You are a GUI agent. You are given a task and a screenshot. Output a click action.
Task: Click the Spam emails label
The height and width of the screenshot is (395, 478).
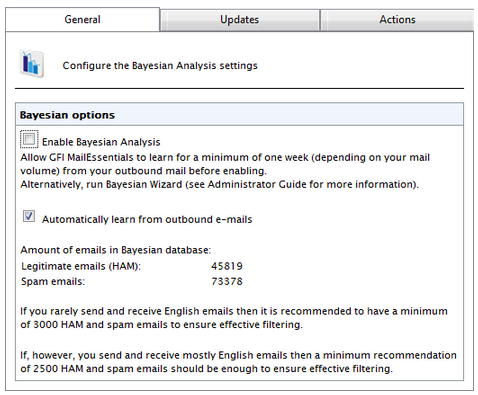click(x=53, y=282)
